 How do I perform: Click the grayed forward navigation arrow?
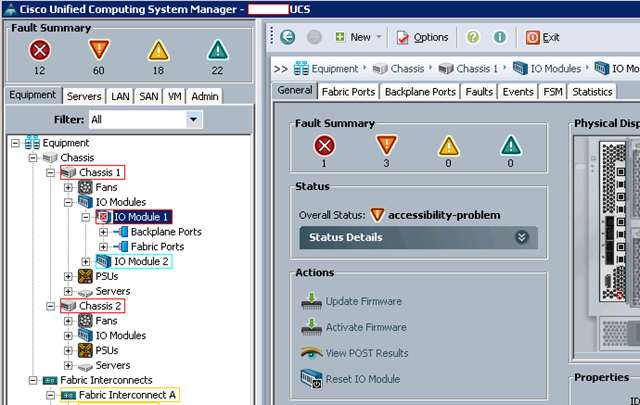[314, 37]
